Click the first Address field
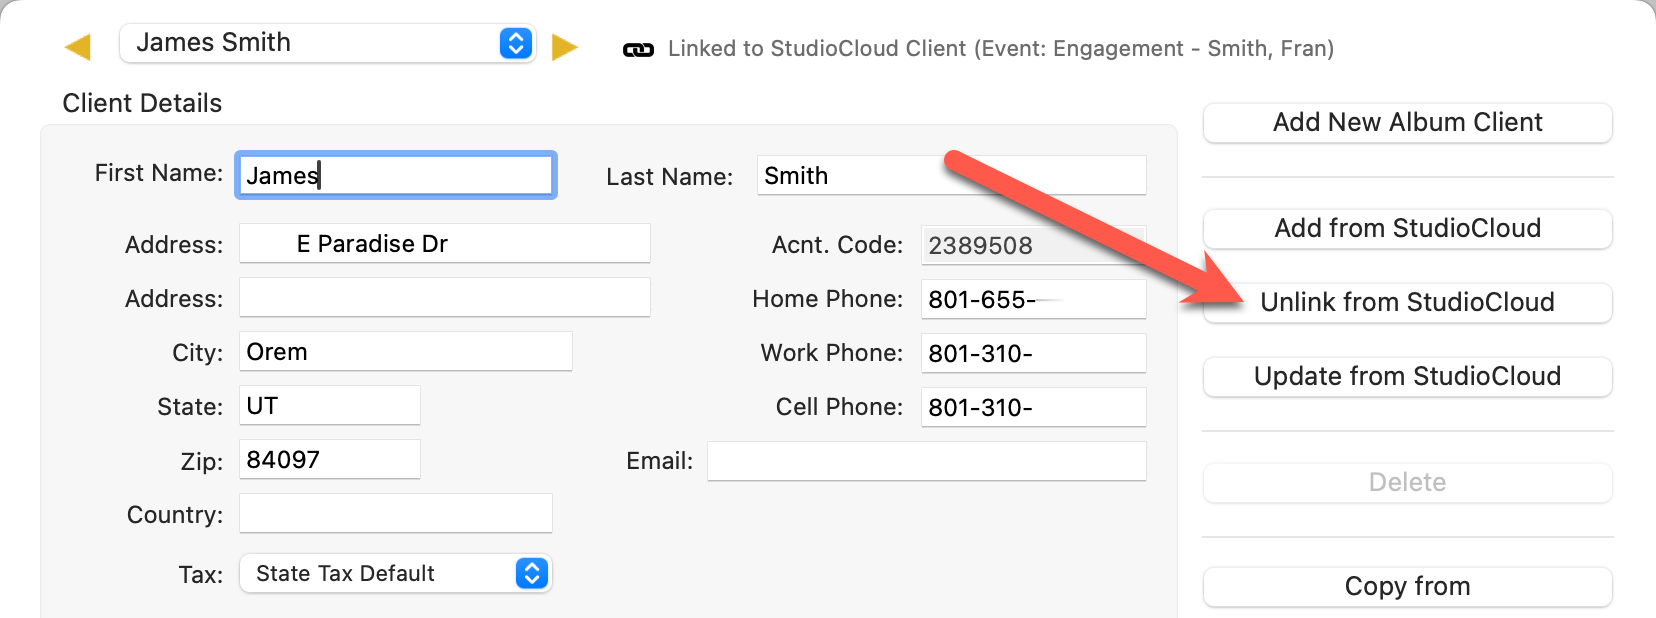Screen dimensions: 1656x618 coord(444,244)
